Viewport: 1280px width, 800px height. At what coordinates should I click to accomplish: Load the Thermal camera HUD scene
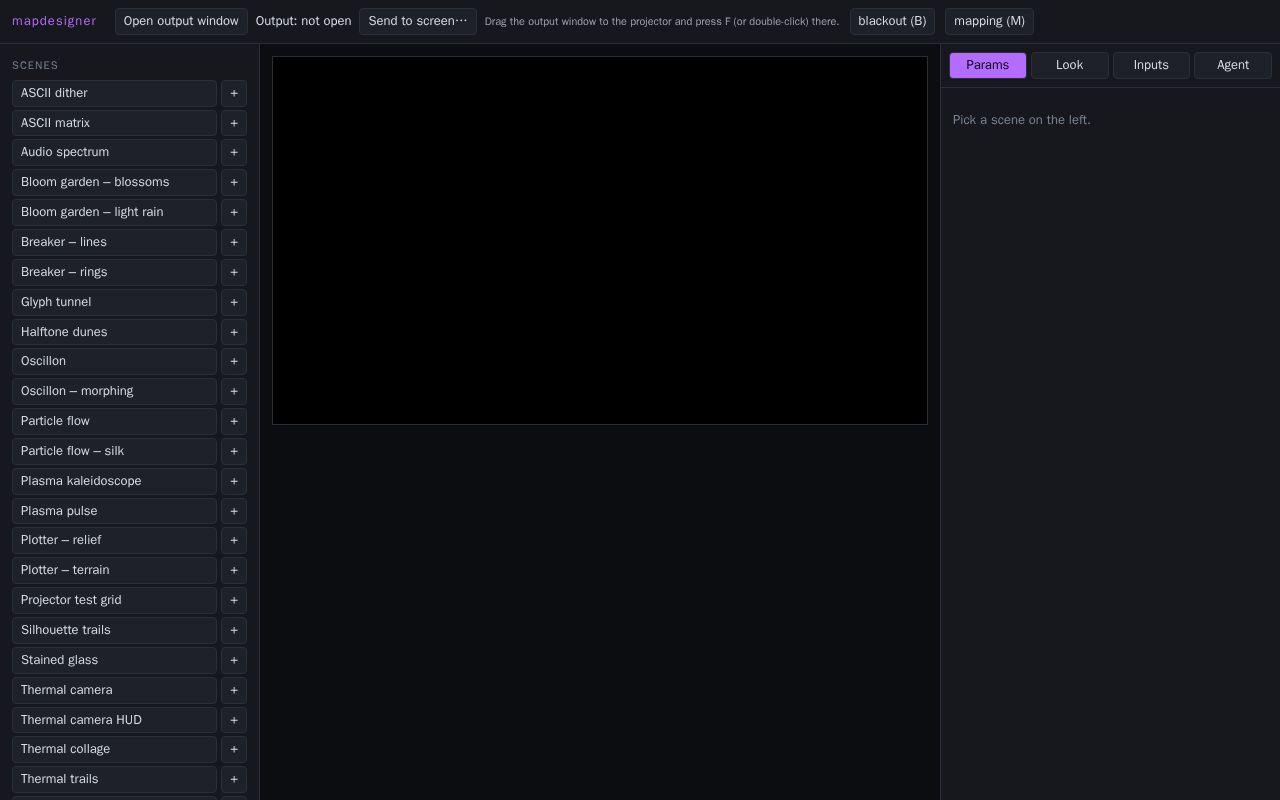click(114, 720)
